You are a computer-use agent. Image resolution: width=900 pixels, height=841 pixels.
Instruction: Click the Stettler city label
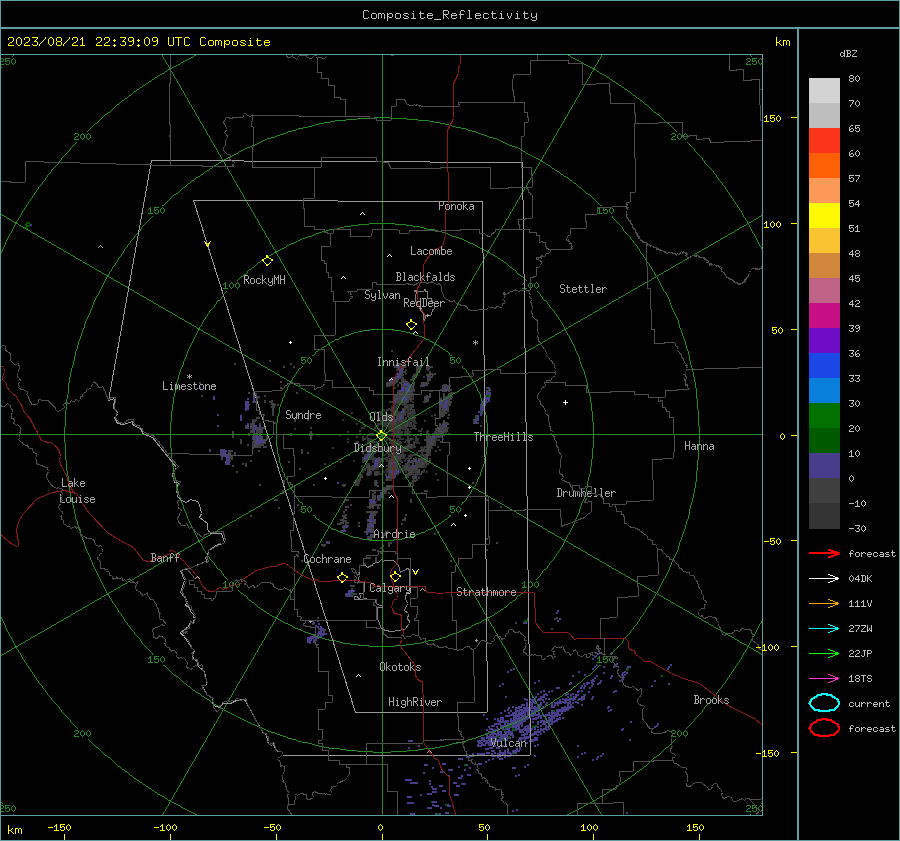point(583,289)
